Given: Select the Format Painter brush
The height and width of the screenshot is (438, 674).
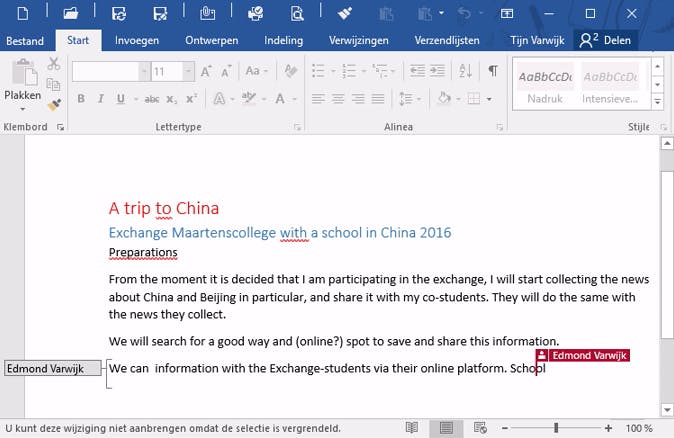Looking at the screenshot, I should click(x=54, y=104).
